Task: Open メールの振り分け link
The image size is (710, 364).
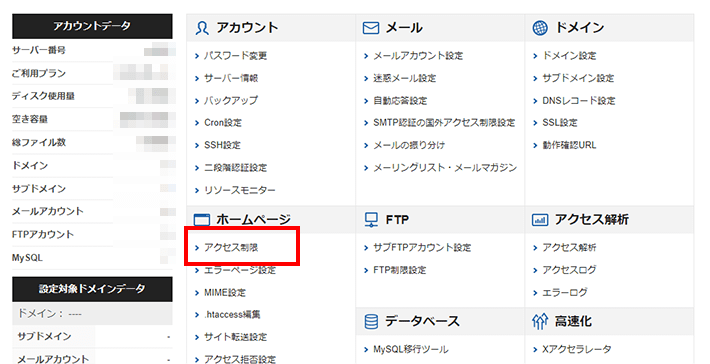Action: (409, 145)
